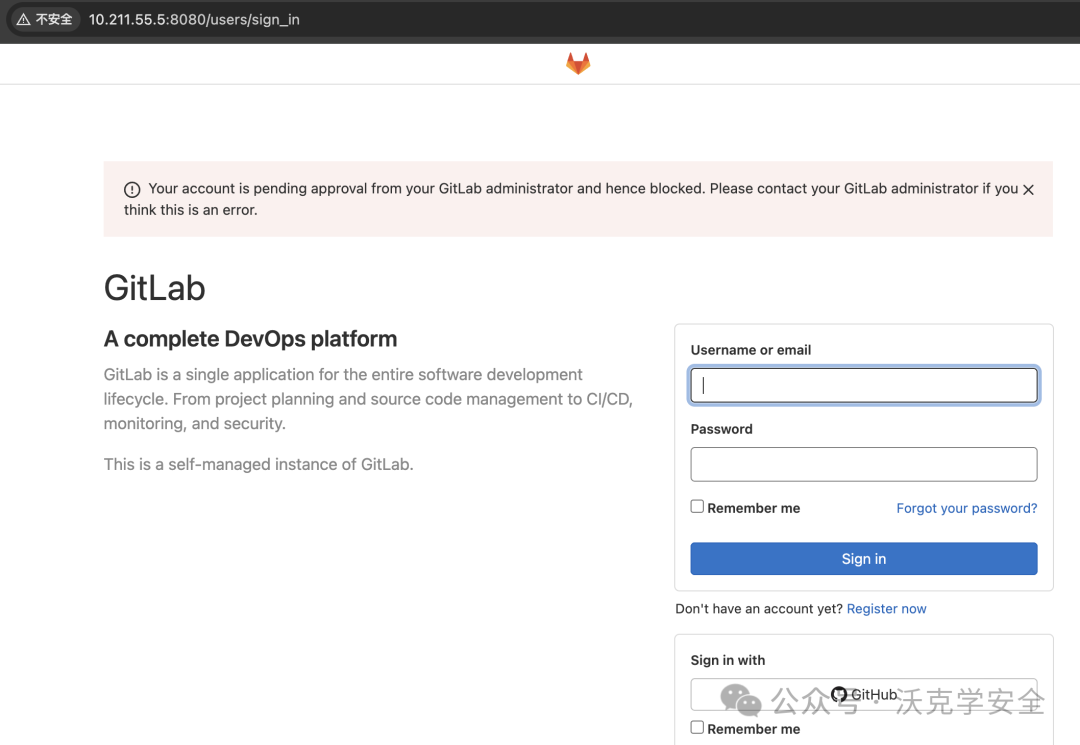The height and width of the screenshot is (745, 1080).
Task: Click the alert warning icon
Action: point(132,189)
